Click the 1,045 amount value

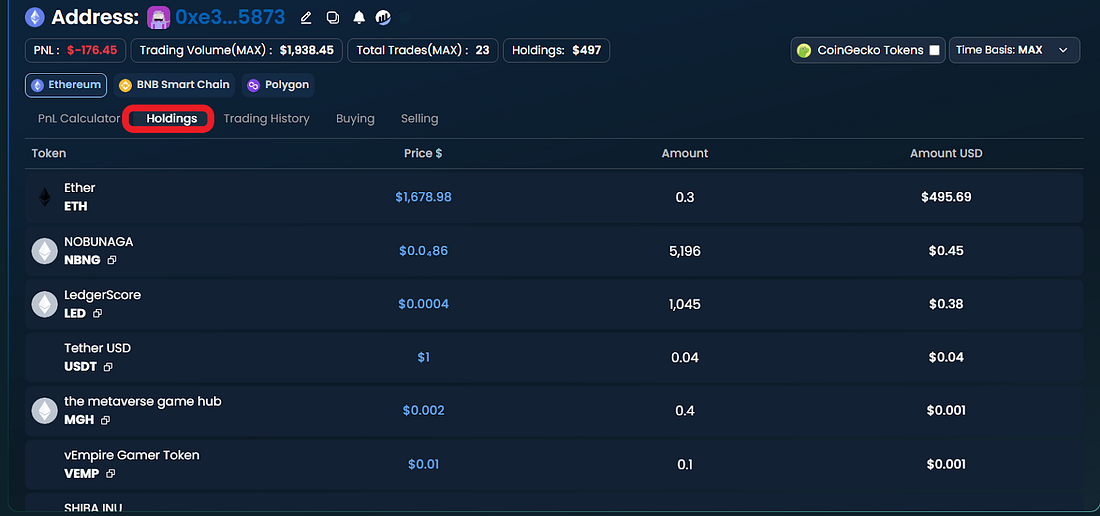click(685, 304)
